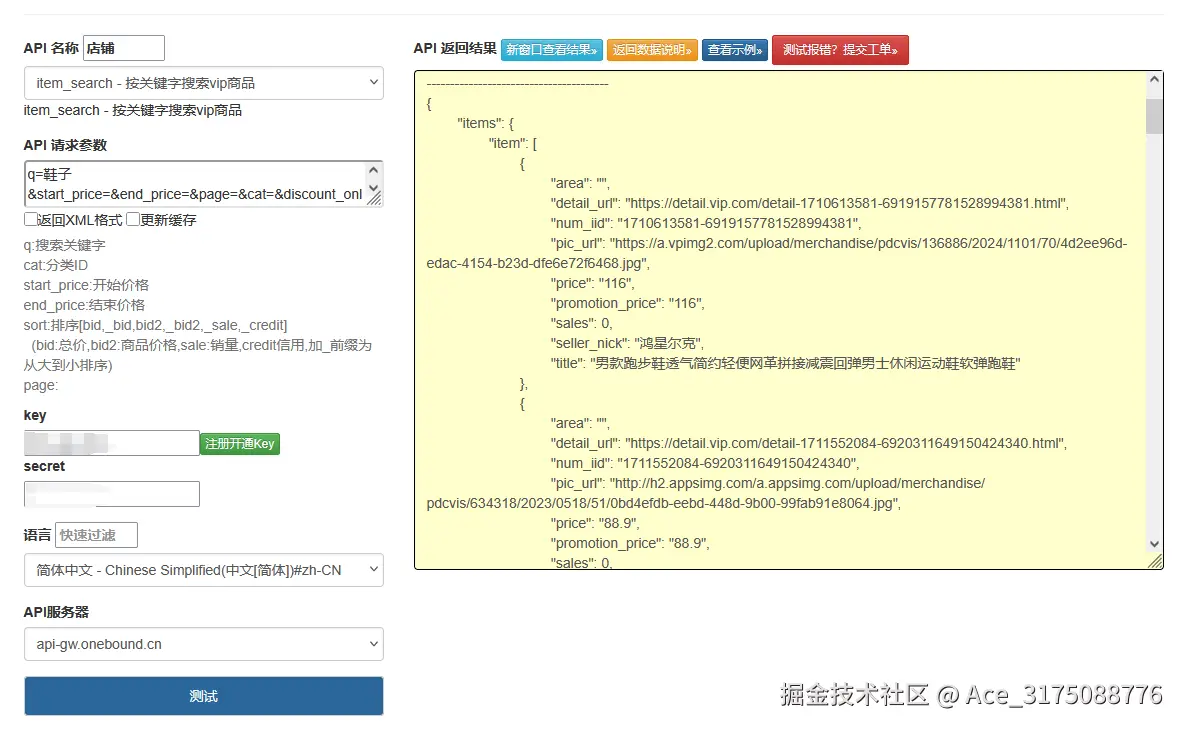The image size is (1184, 730).
Task: Click the "price": "88.9" line
Action: click(x=595, y=523)
